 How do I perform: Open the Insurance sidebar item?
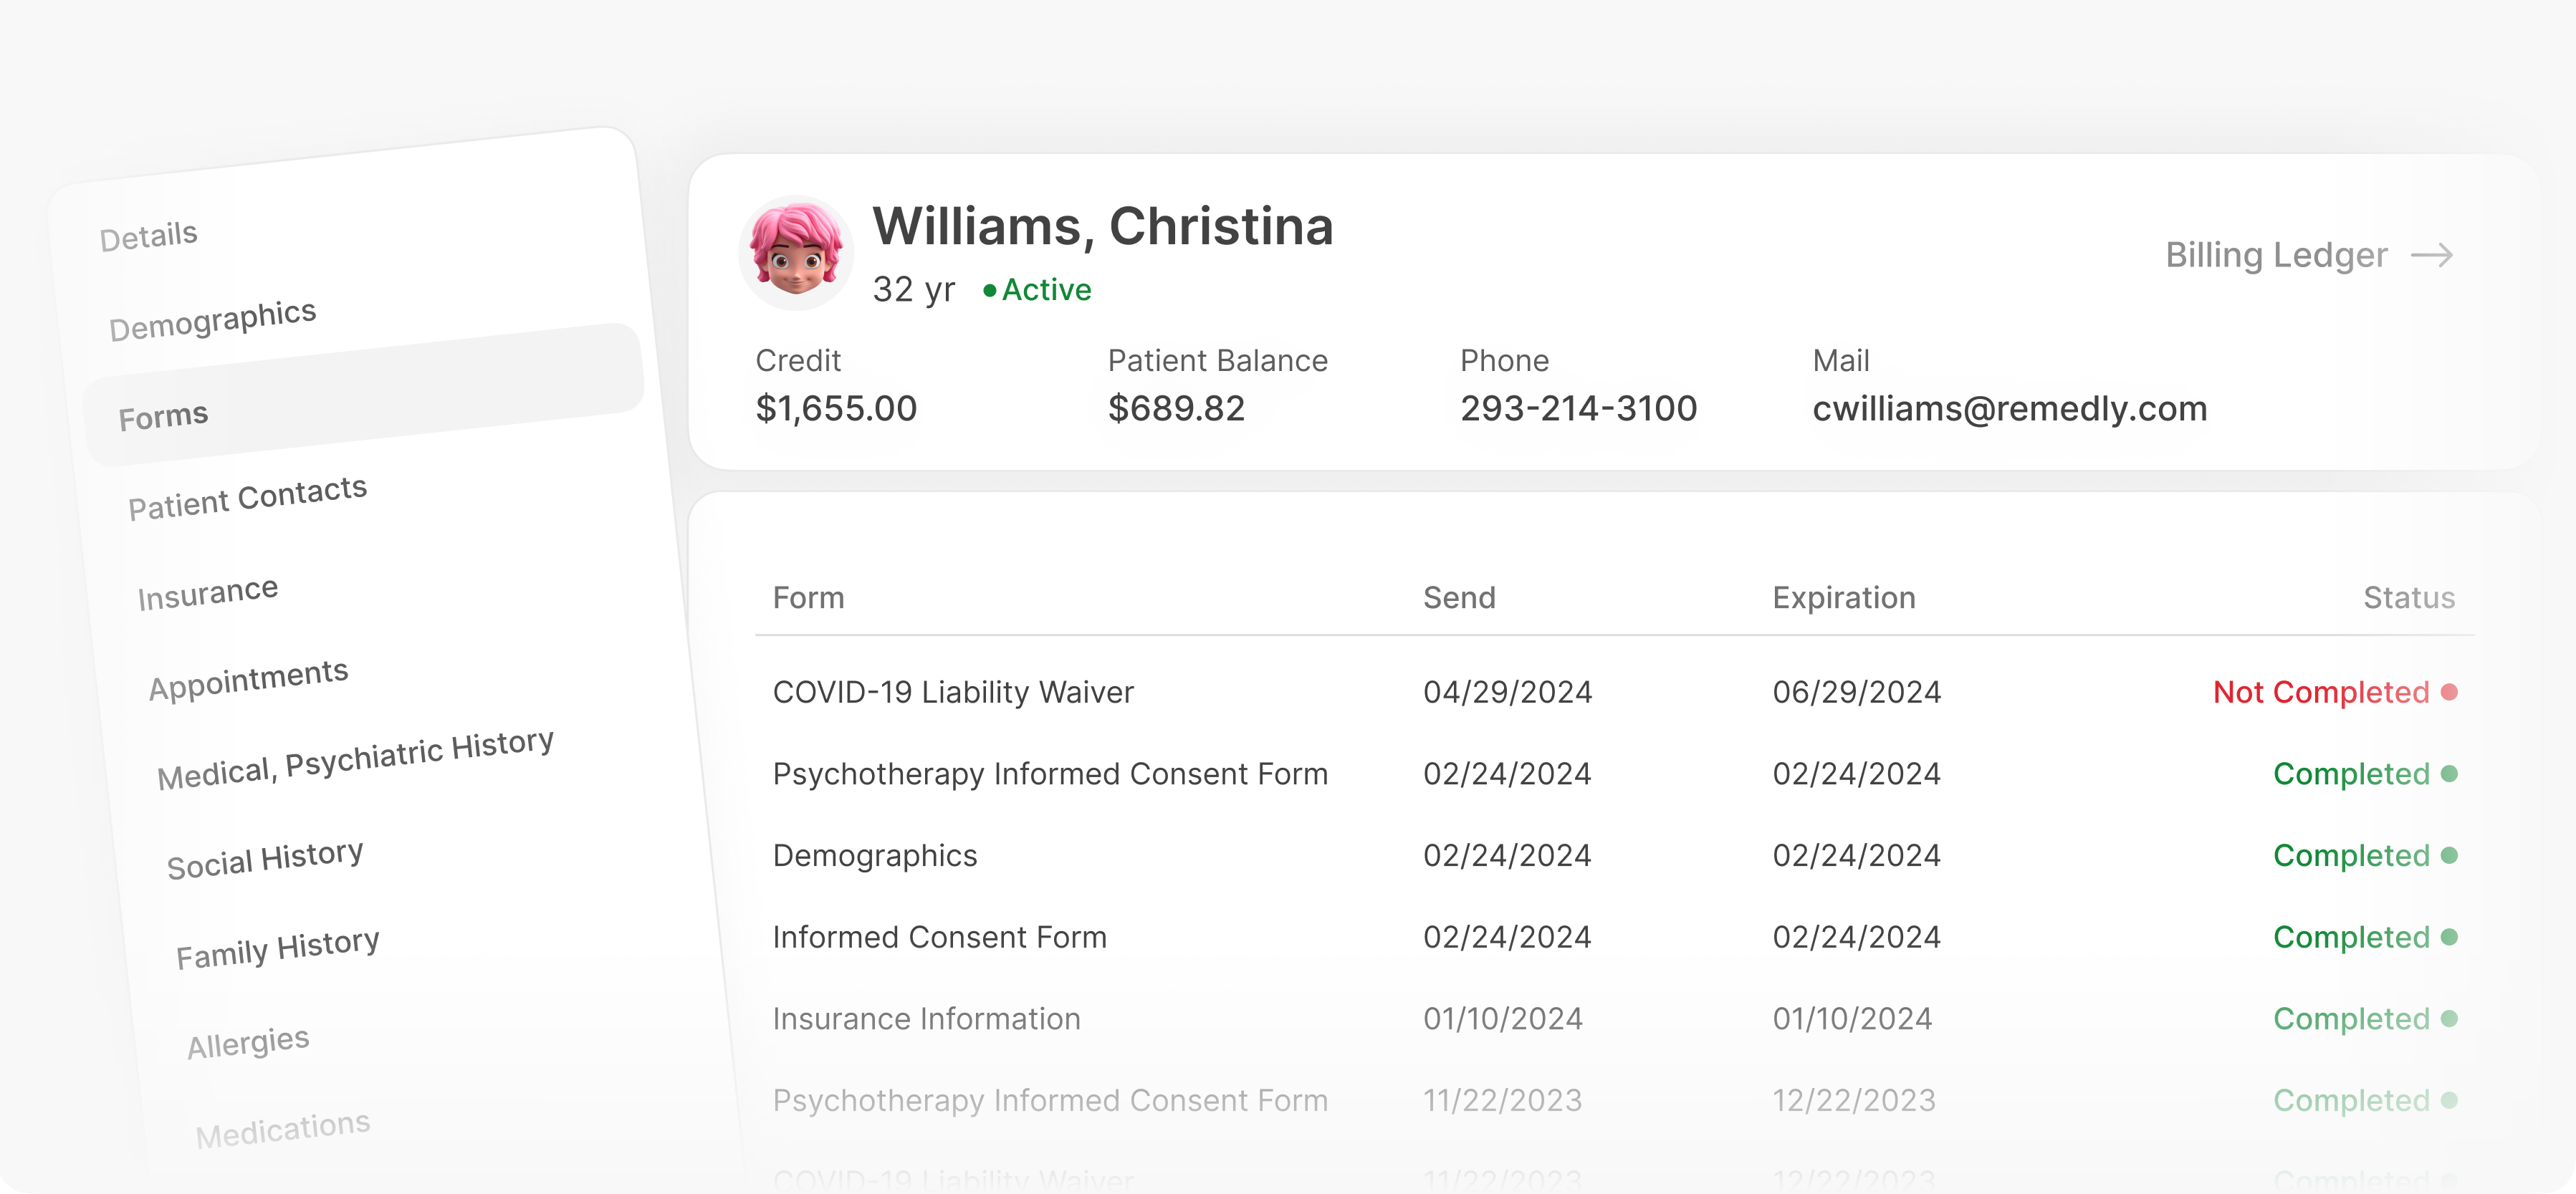pos(208,594)
